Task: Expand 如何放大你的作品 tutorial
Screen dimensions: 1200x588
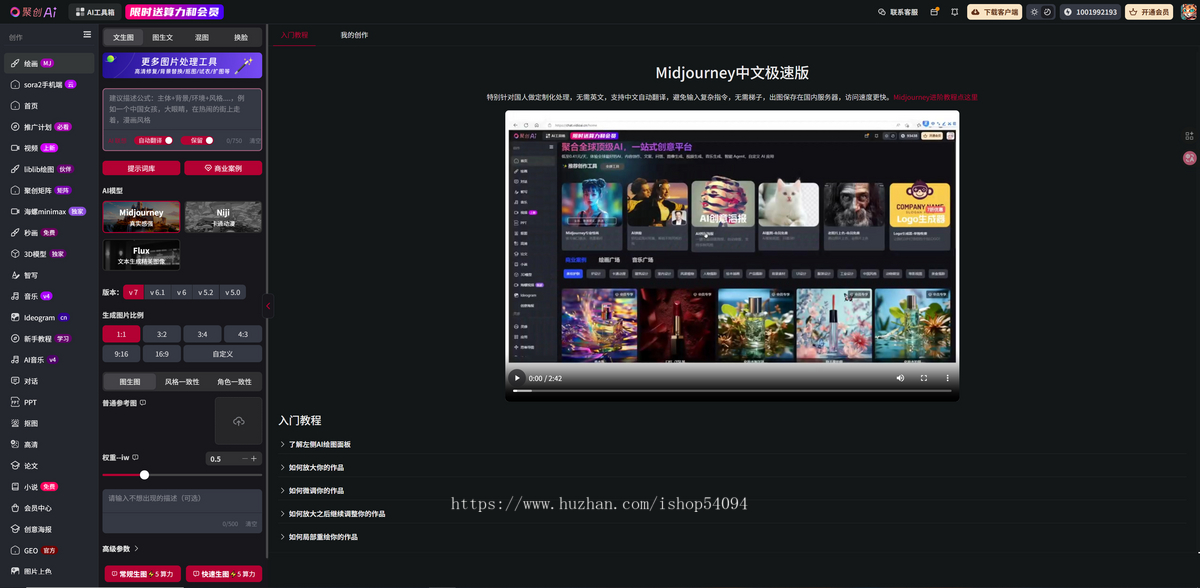Action: (x=311, y=467)
